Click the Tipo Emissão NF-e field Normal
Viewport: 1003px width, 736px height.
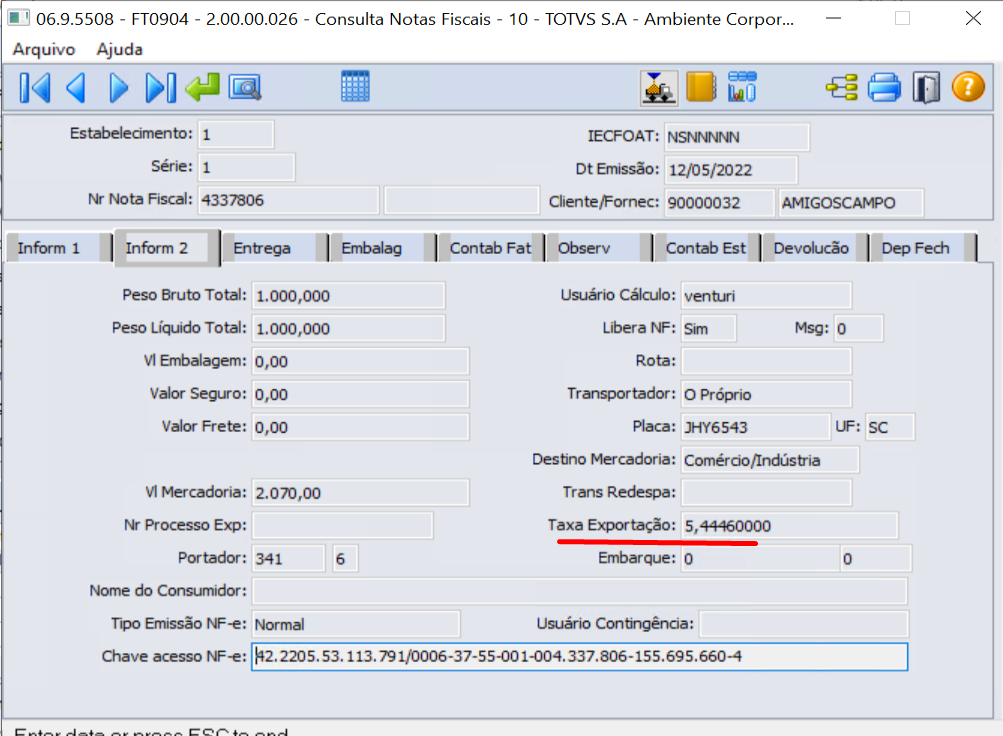click(356, 624)
